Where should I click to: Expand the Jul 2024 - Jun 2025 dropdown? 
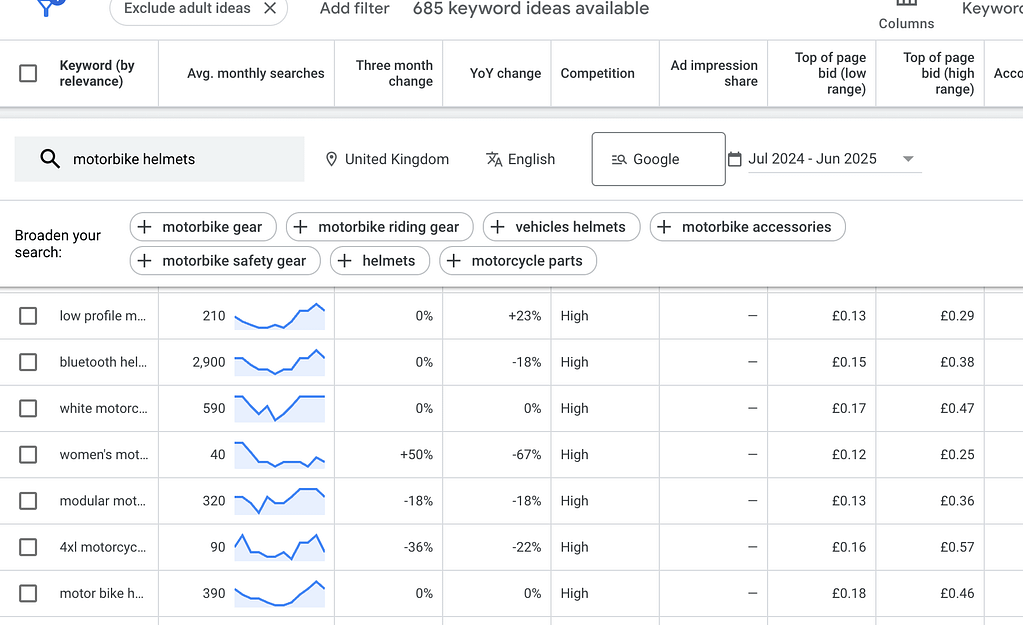tap(908, 159)
